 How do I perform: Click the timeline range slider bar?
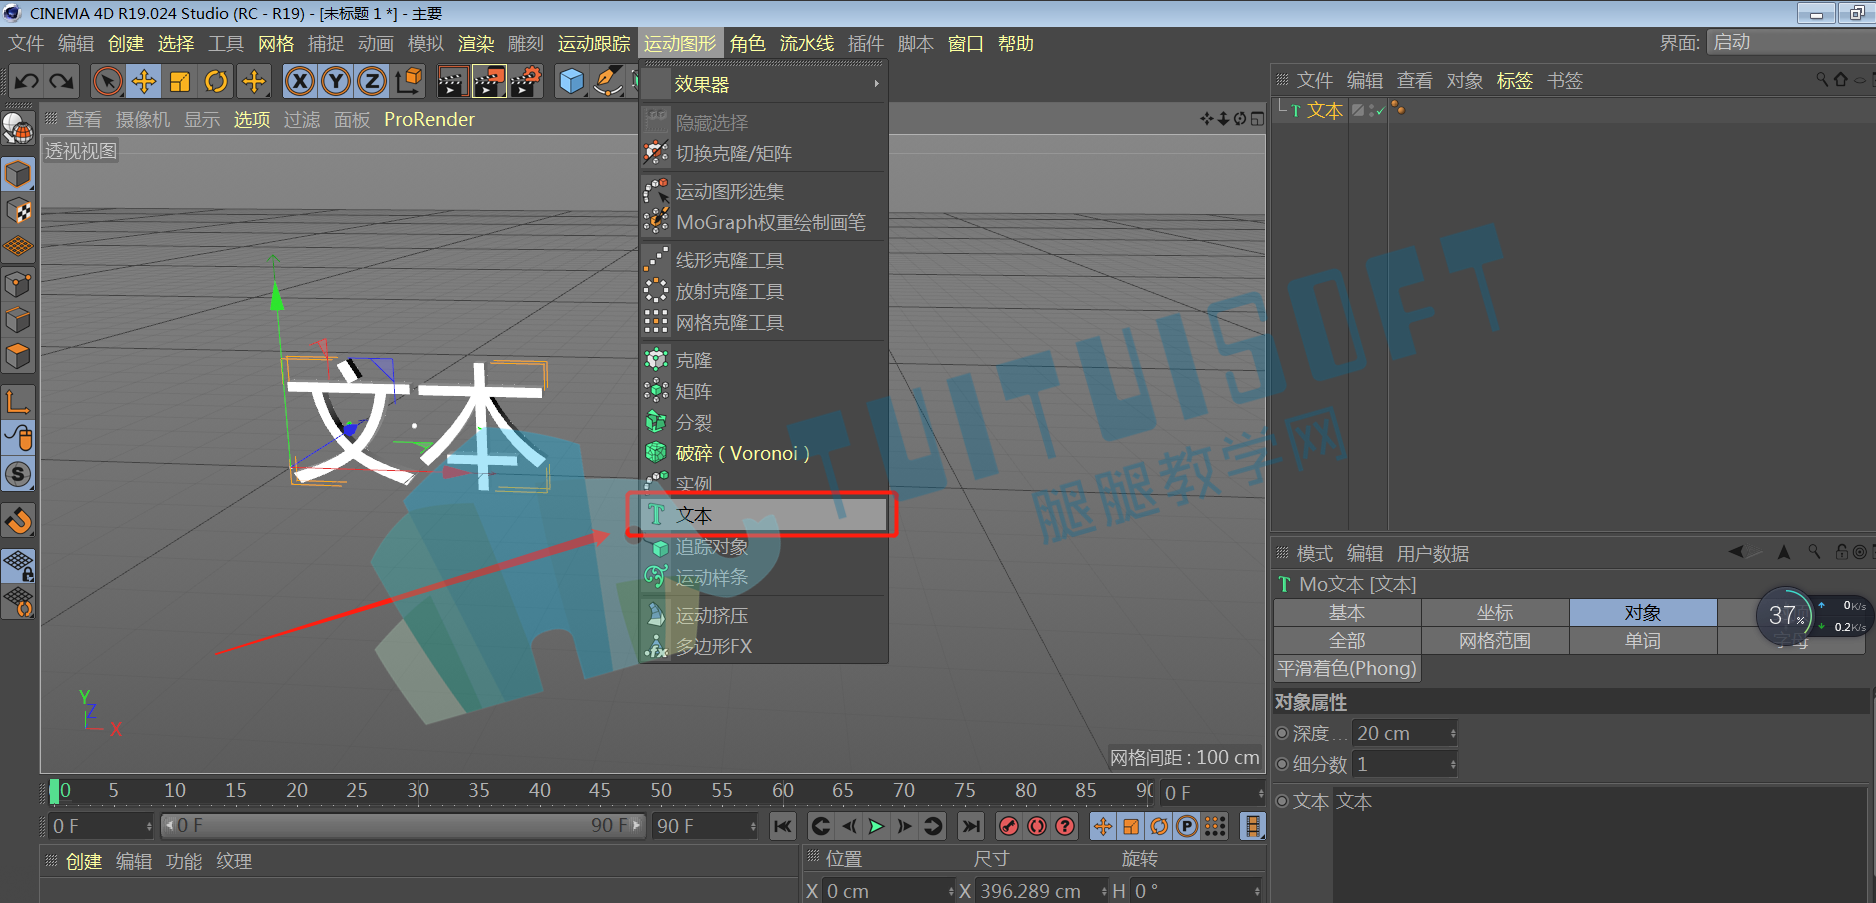(403, 826)
